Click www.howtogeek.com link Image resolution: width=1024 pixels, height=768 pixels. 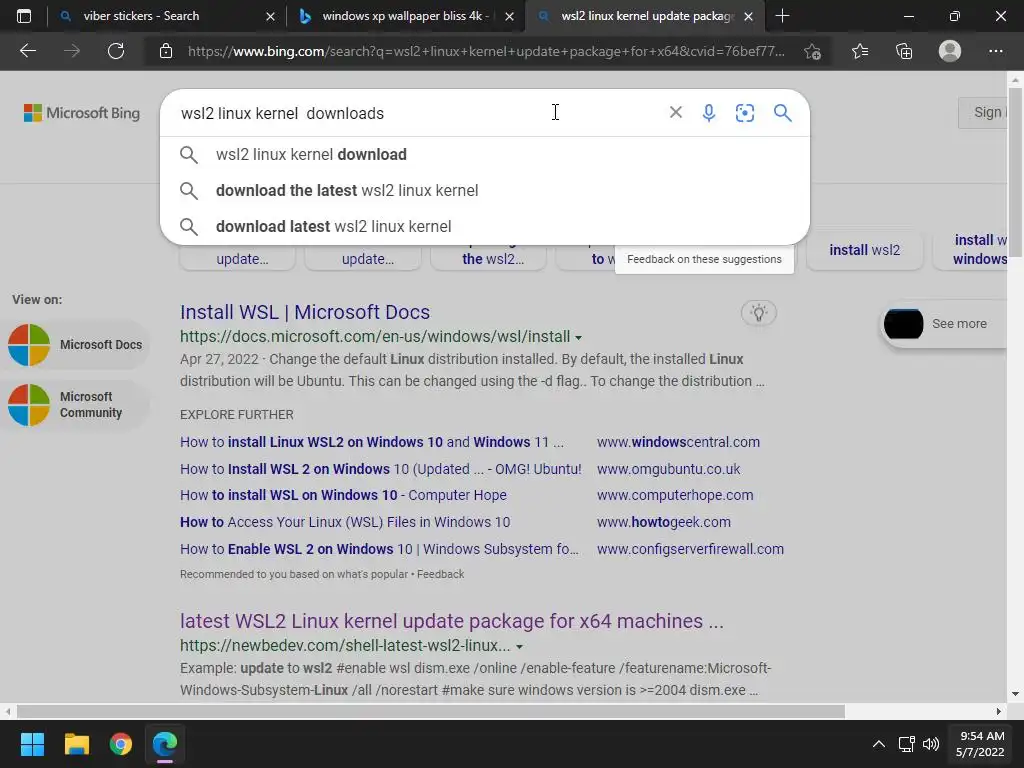[x=664, y=522]
